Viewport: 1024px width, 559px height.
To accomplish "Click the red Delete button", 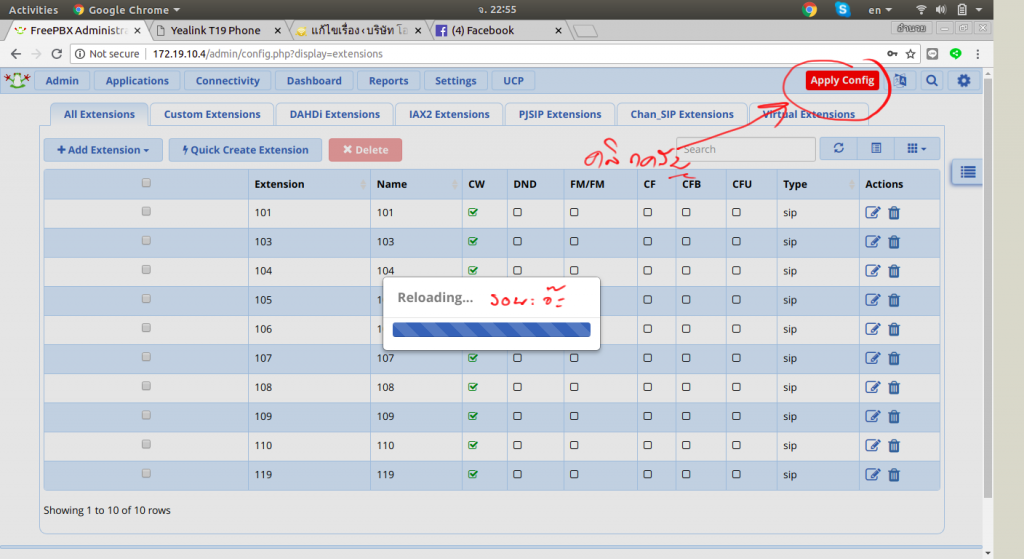I will [365, 150].
